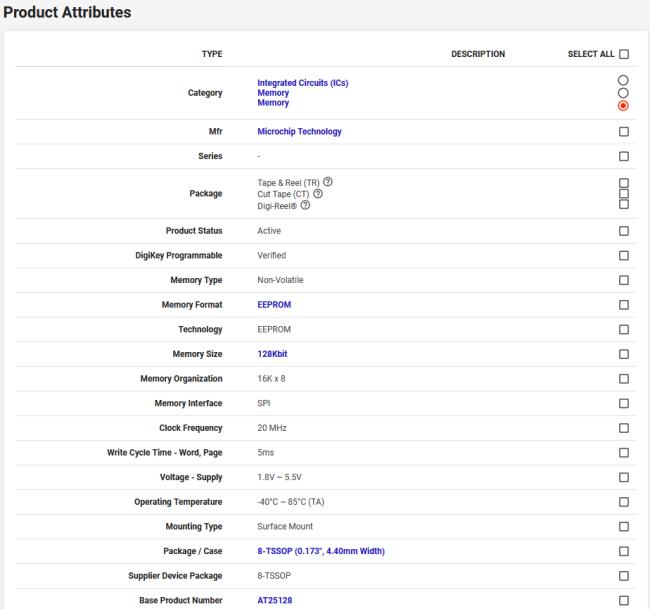The image size is (650, 609).
Task: Click help icon next to Cut Tape (CT)
Action: [x=318, y=193]
